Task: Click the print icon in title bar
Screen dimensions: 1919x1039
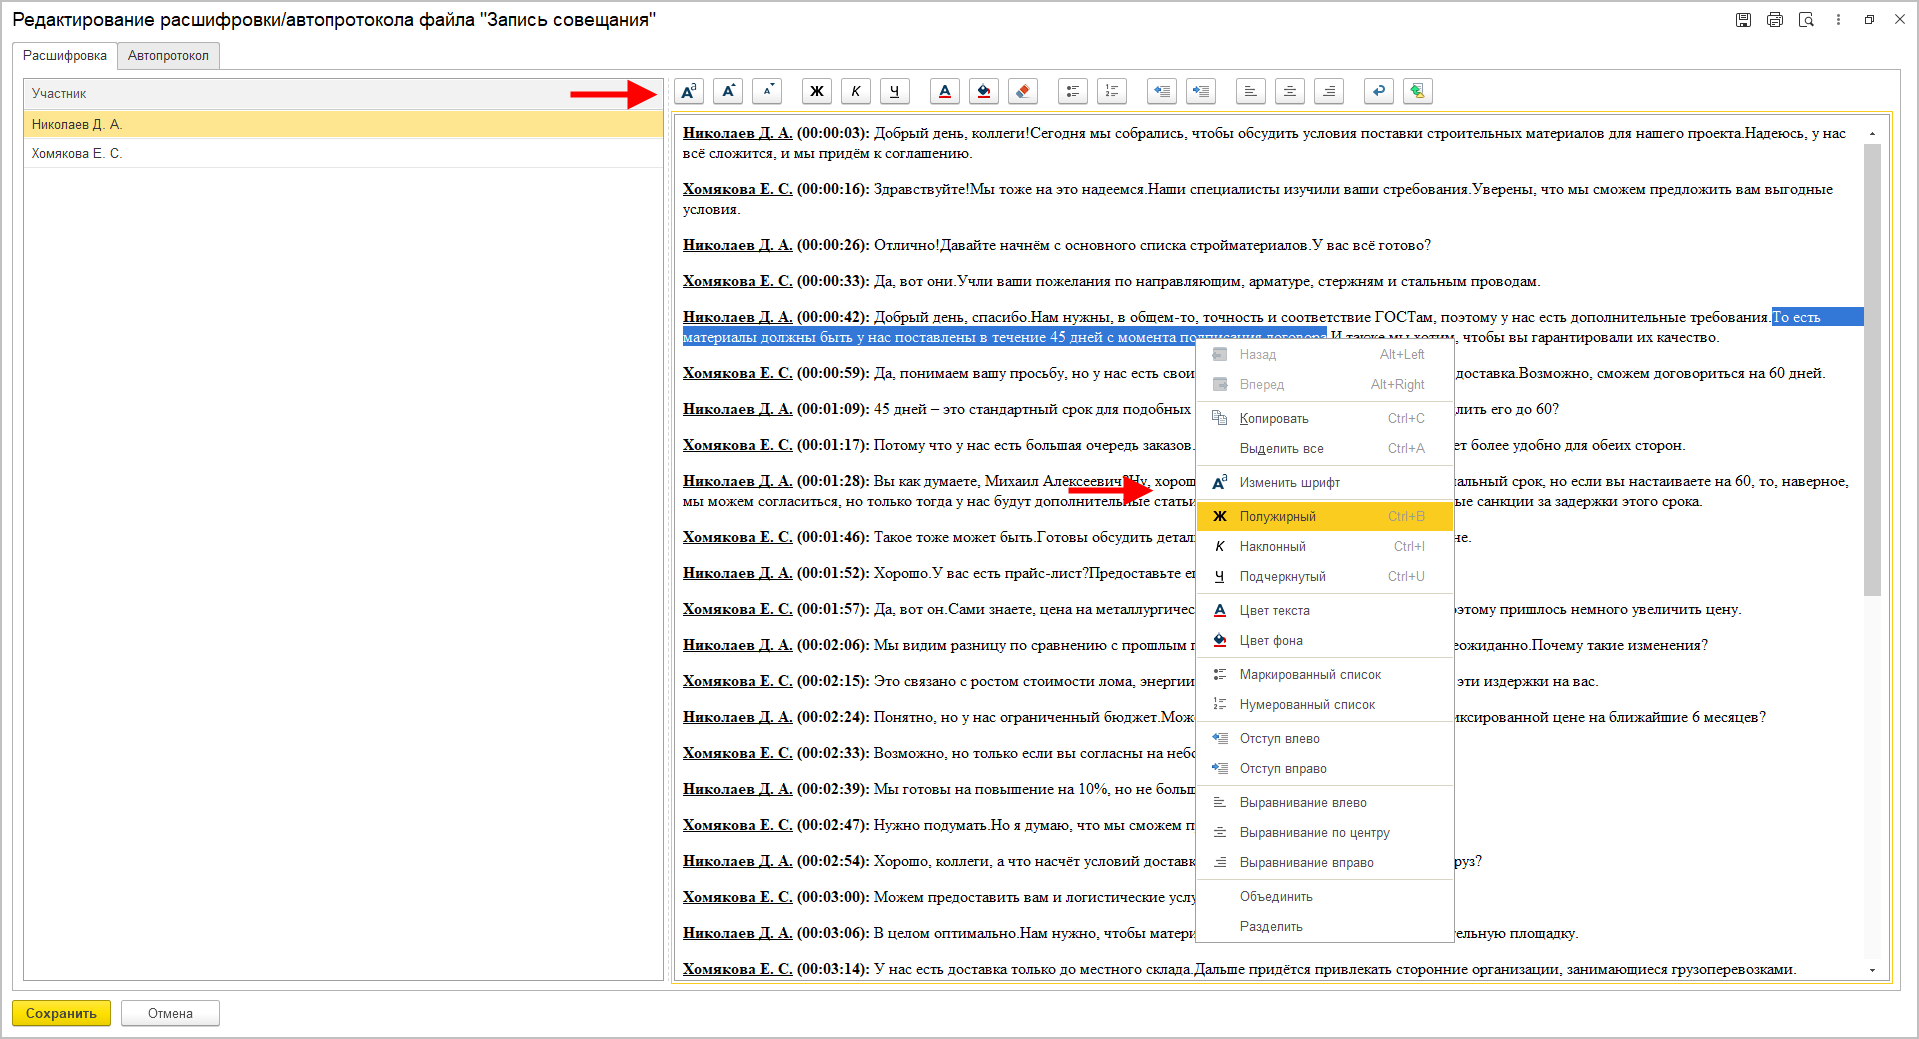Action: pos(1774,20)
